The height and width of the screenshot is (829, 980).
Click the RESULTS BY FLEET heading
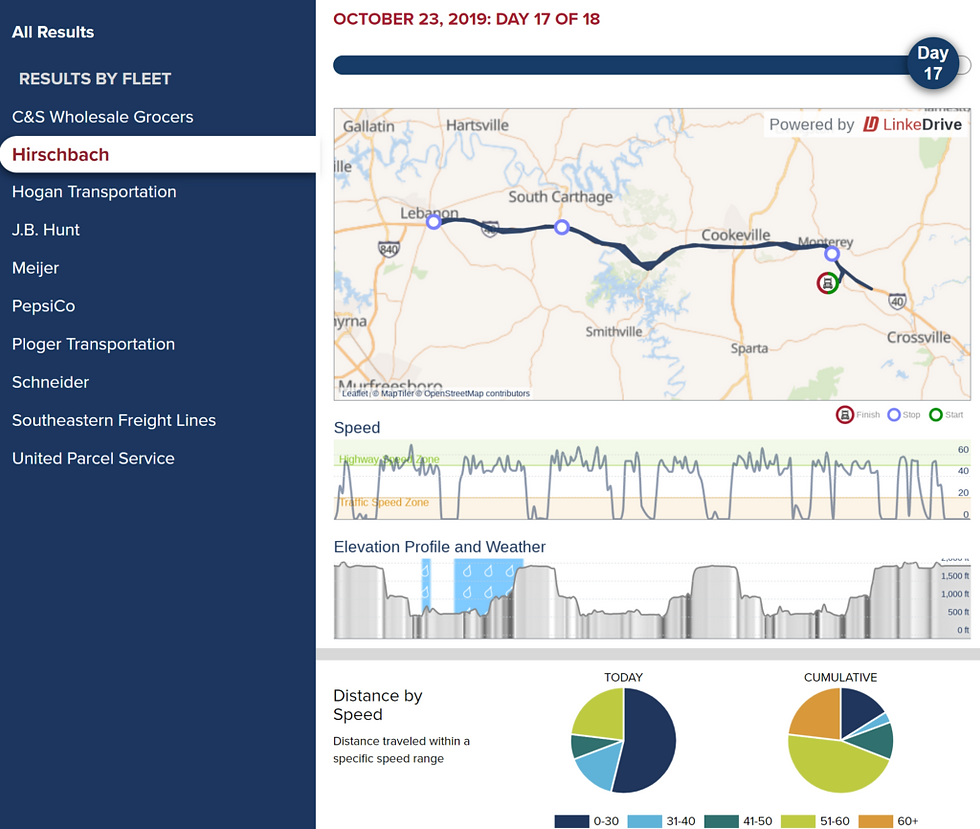coord(95,79)
